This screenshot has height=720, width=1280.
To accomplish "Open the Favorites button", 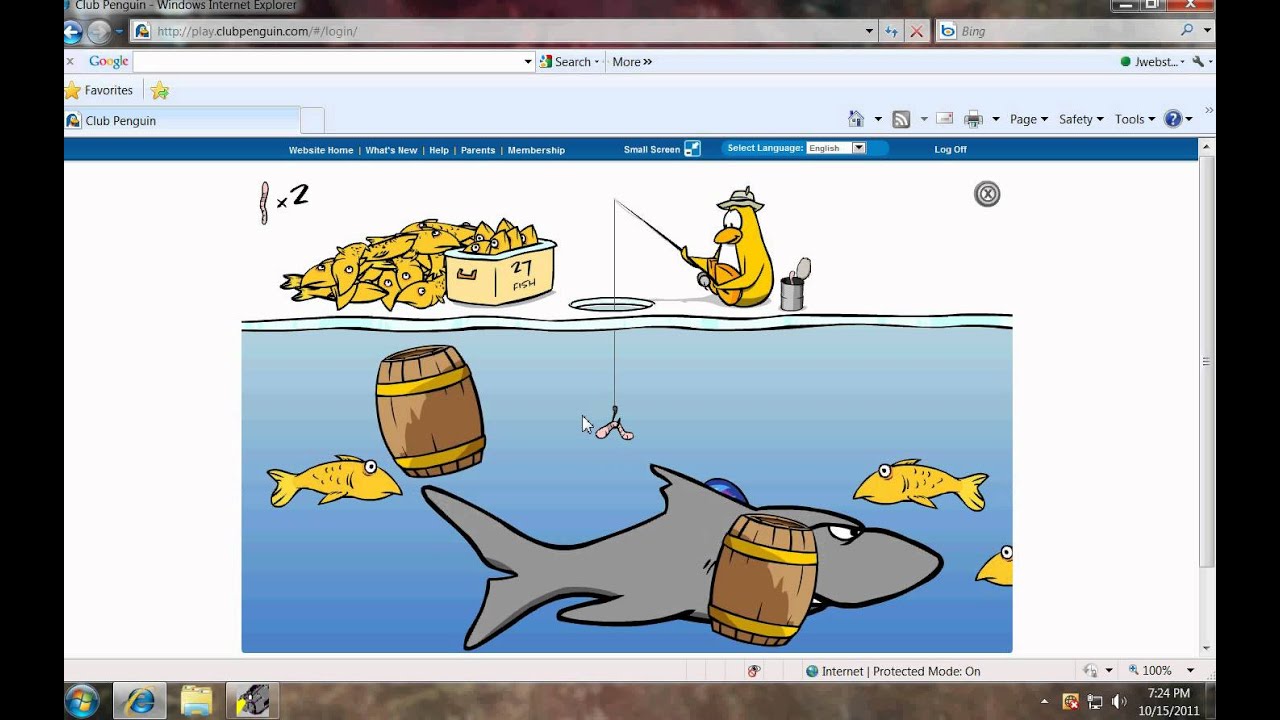I will pos(99,90).
